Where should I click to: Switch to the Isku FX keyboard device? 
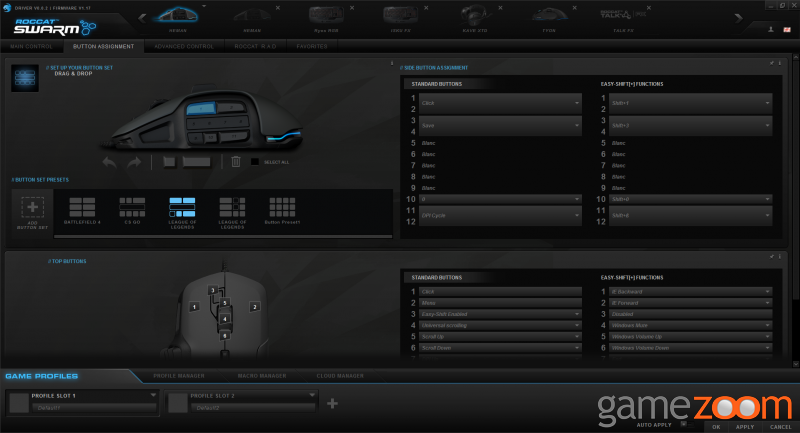point(401,18)
